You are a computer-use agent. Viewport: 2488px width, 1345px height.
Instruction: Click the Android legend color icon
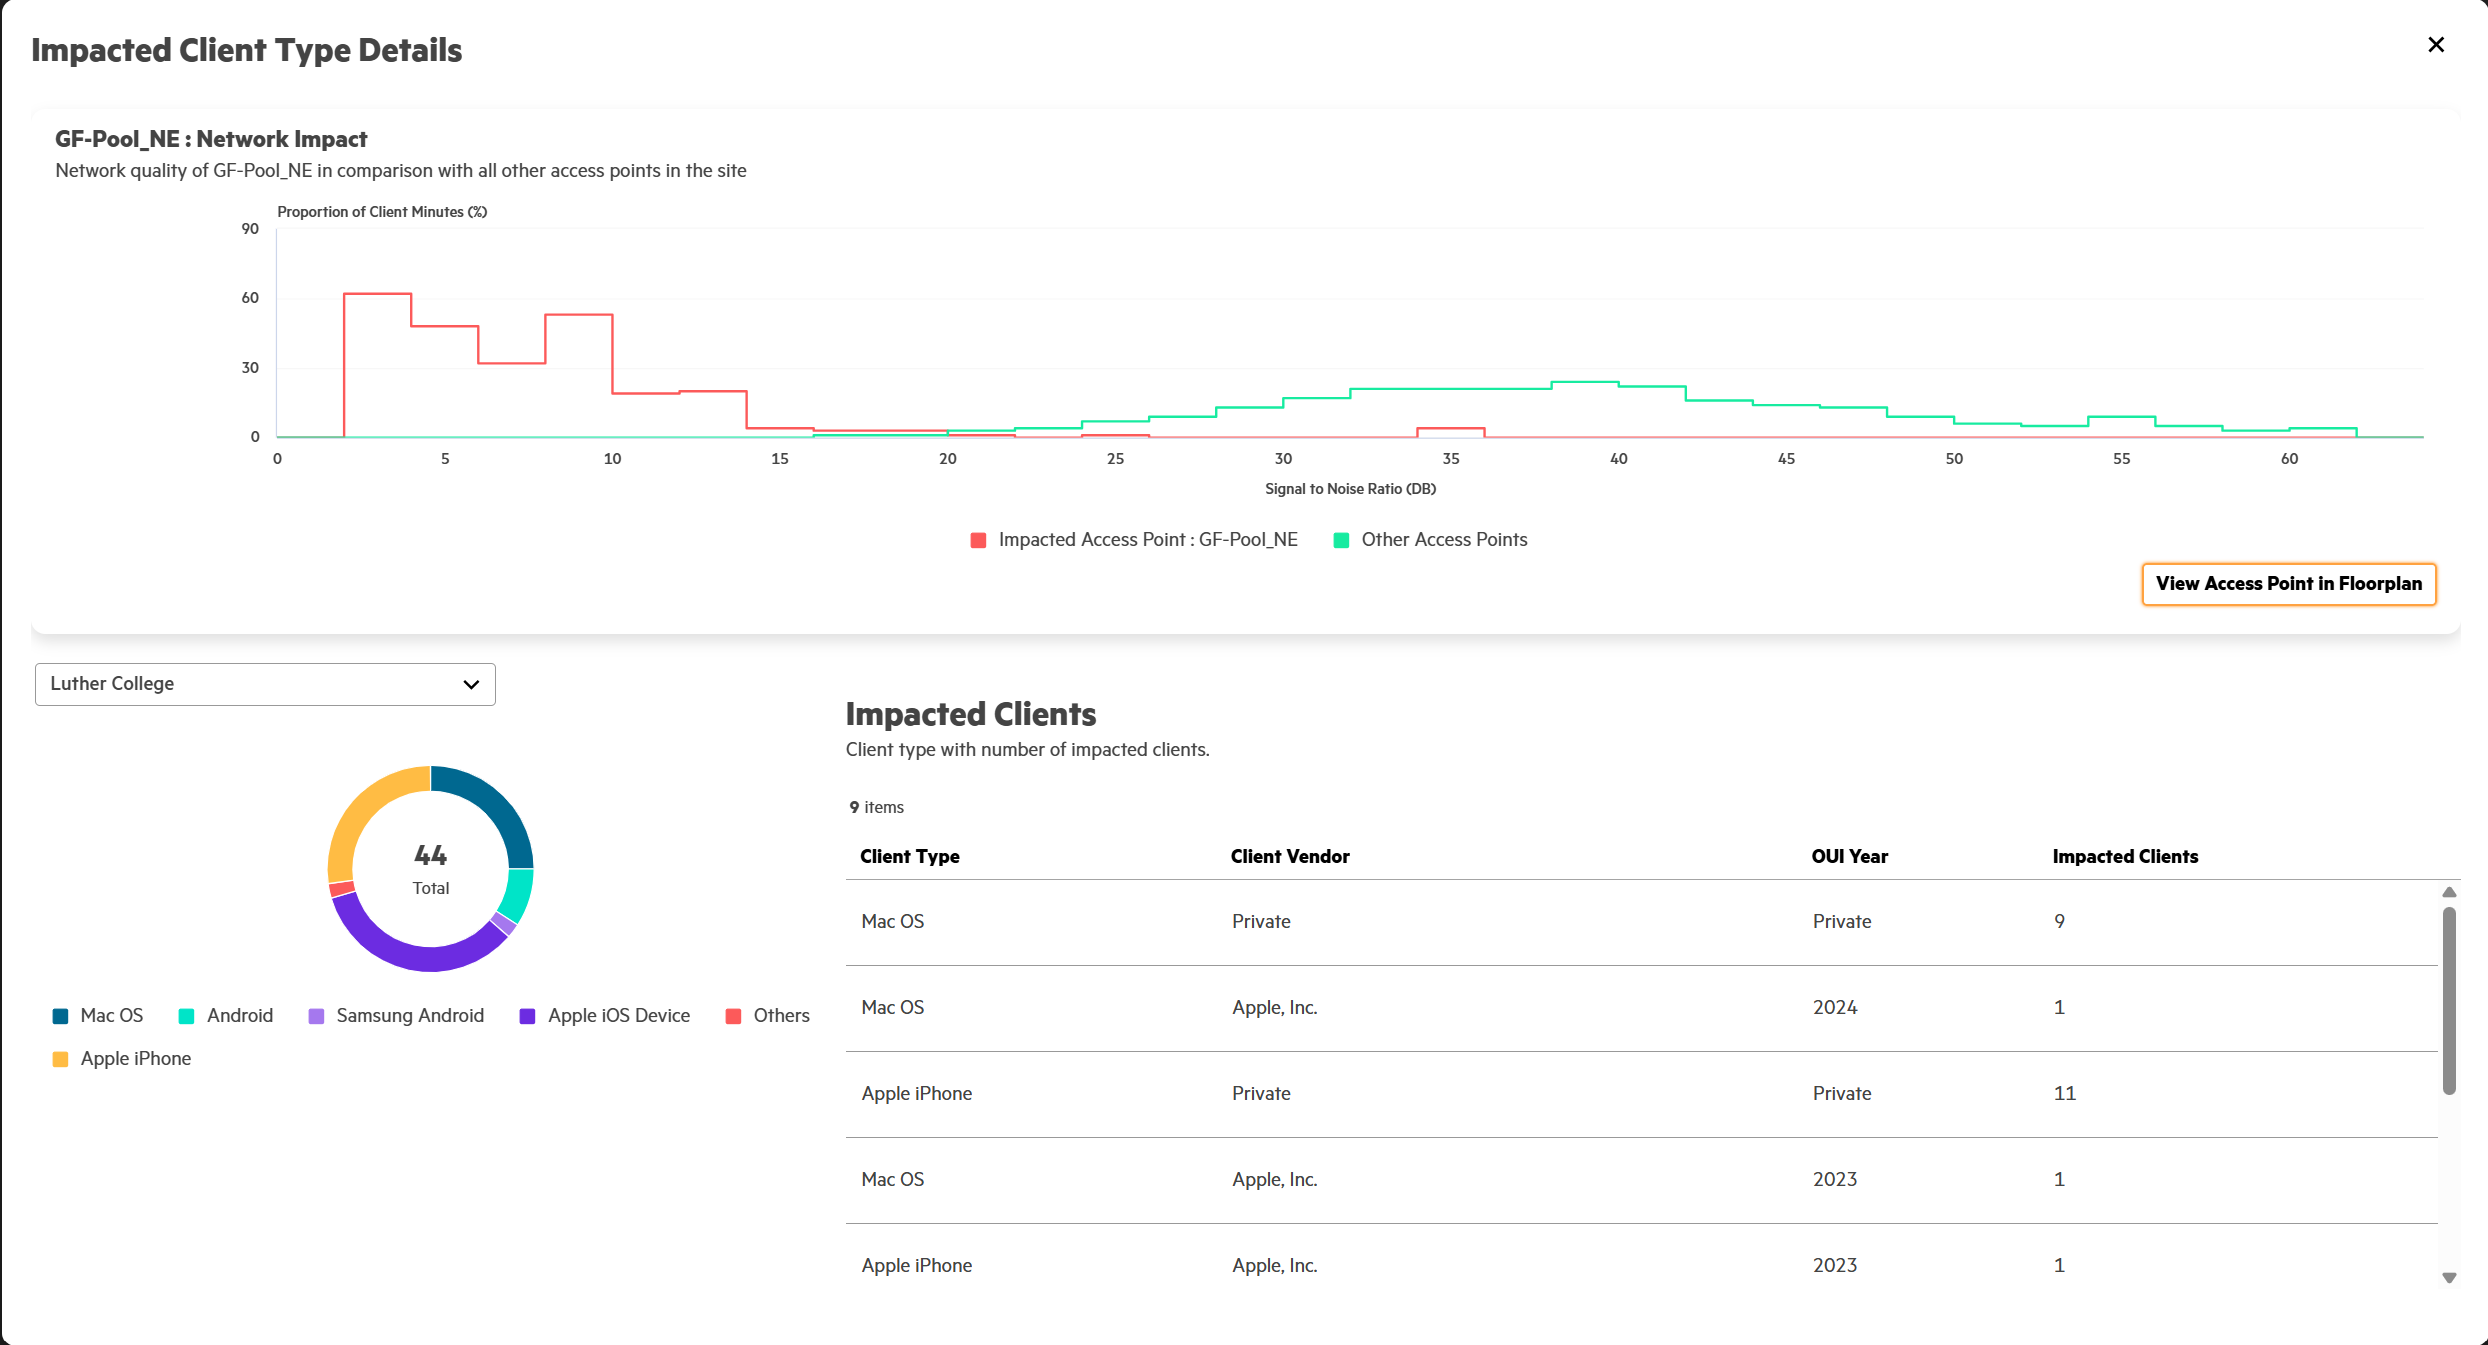(186, 1016)
